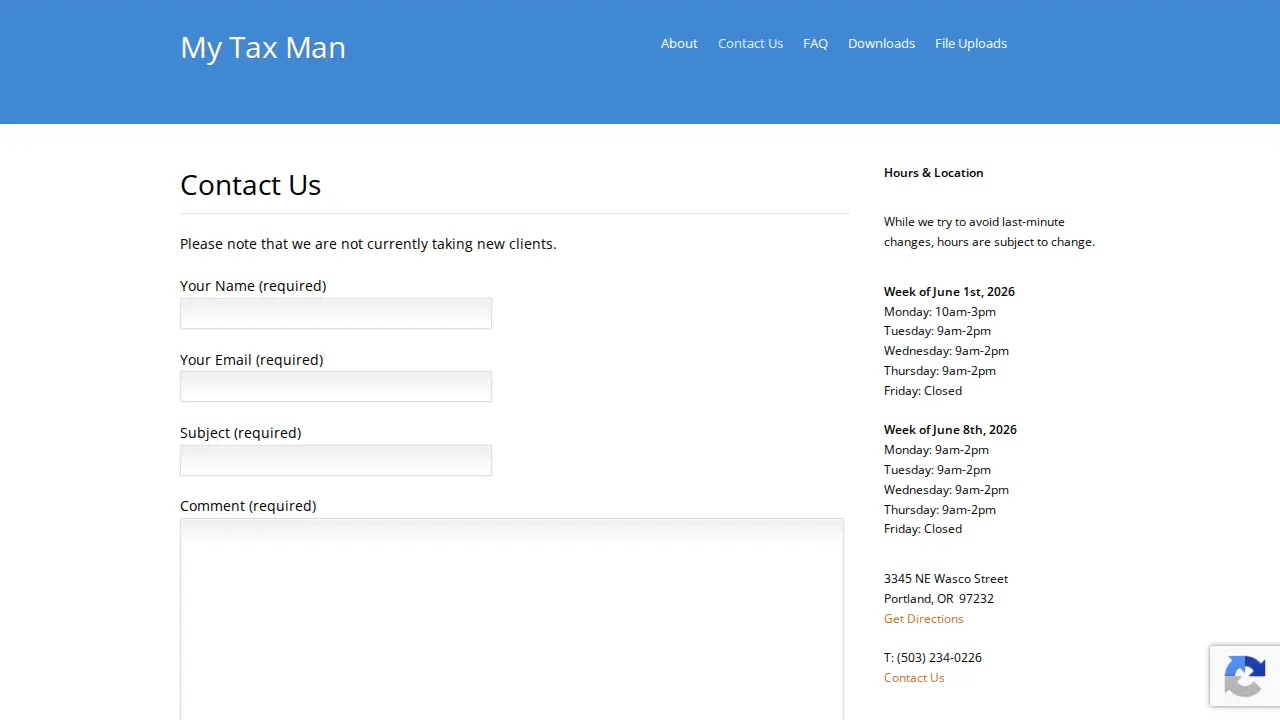This screenshot has width=1280, height=720.
Task: Click the Contact Us page heading
Action: [250, 185]
